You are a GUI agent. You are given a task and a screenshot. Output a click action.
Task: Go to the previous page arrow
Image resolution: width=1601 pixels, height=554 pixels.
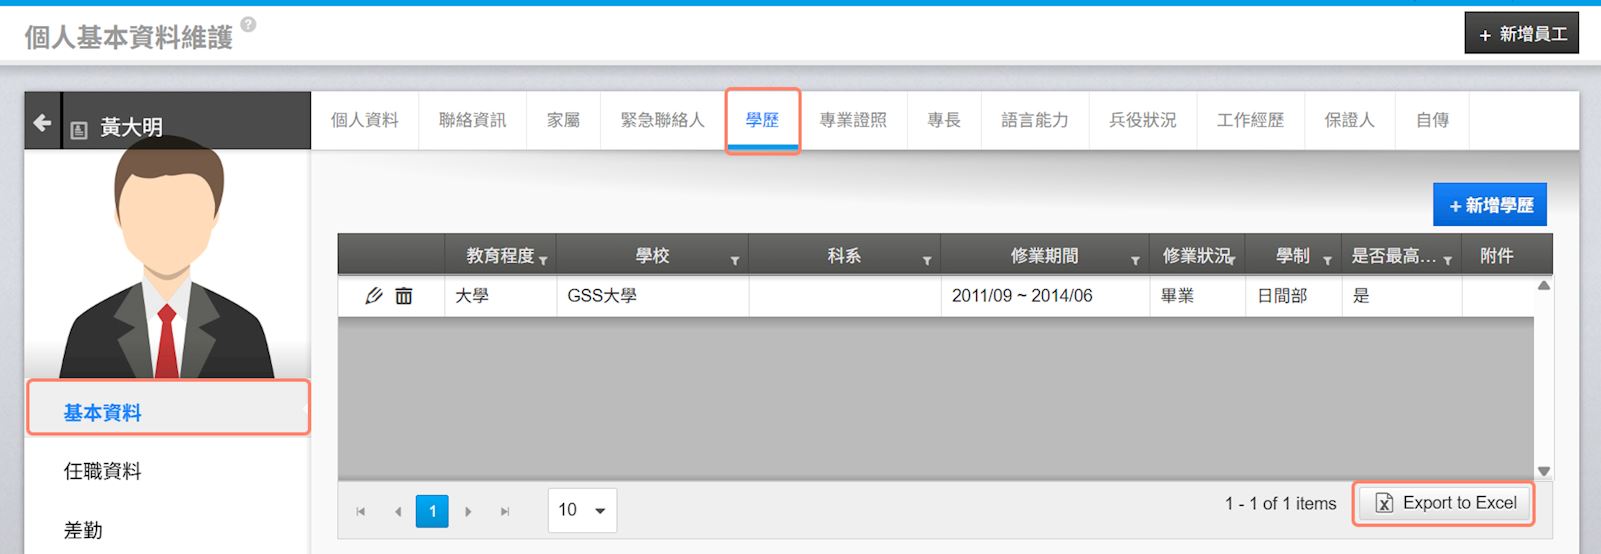(398, 511)
